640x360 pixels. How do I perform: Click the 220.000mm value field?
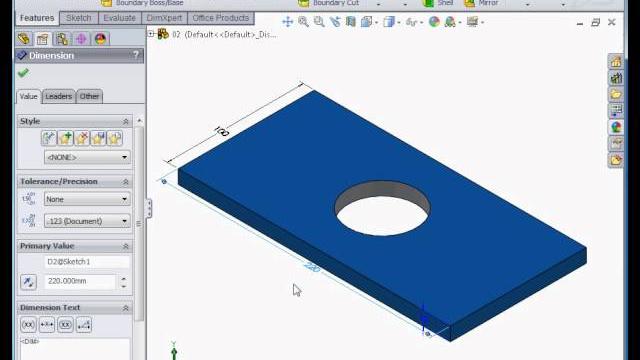(x=80, y=281)
